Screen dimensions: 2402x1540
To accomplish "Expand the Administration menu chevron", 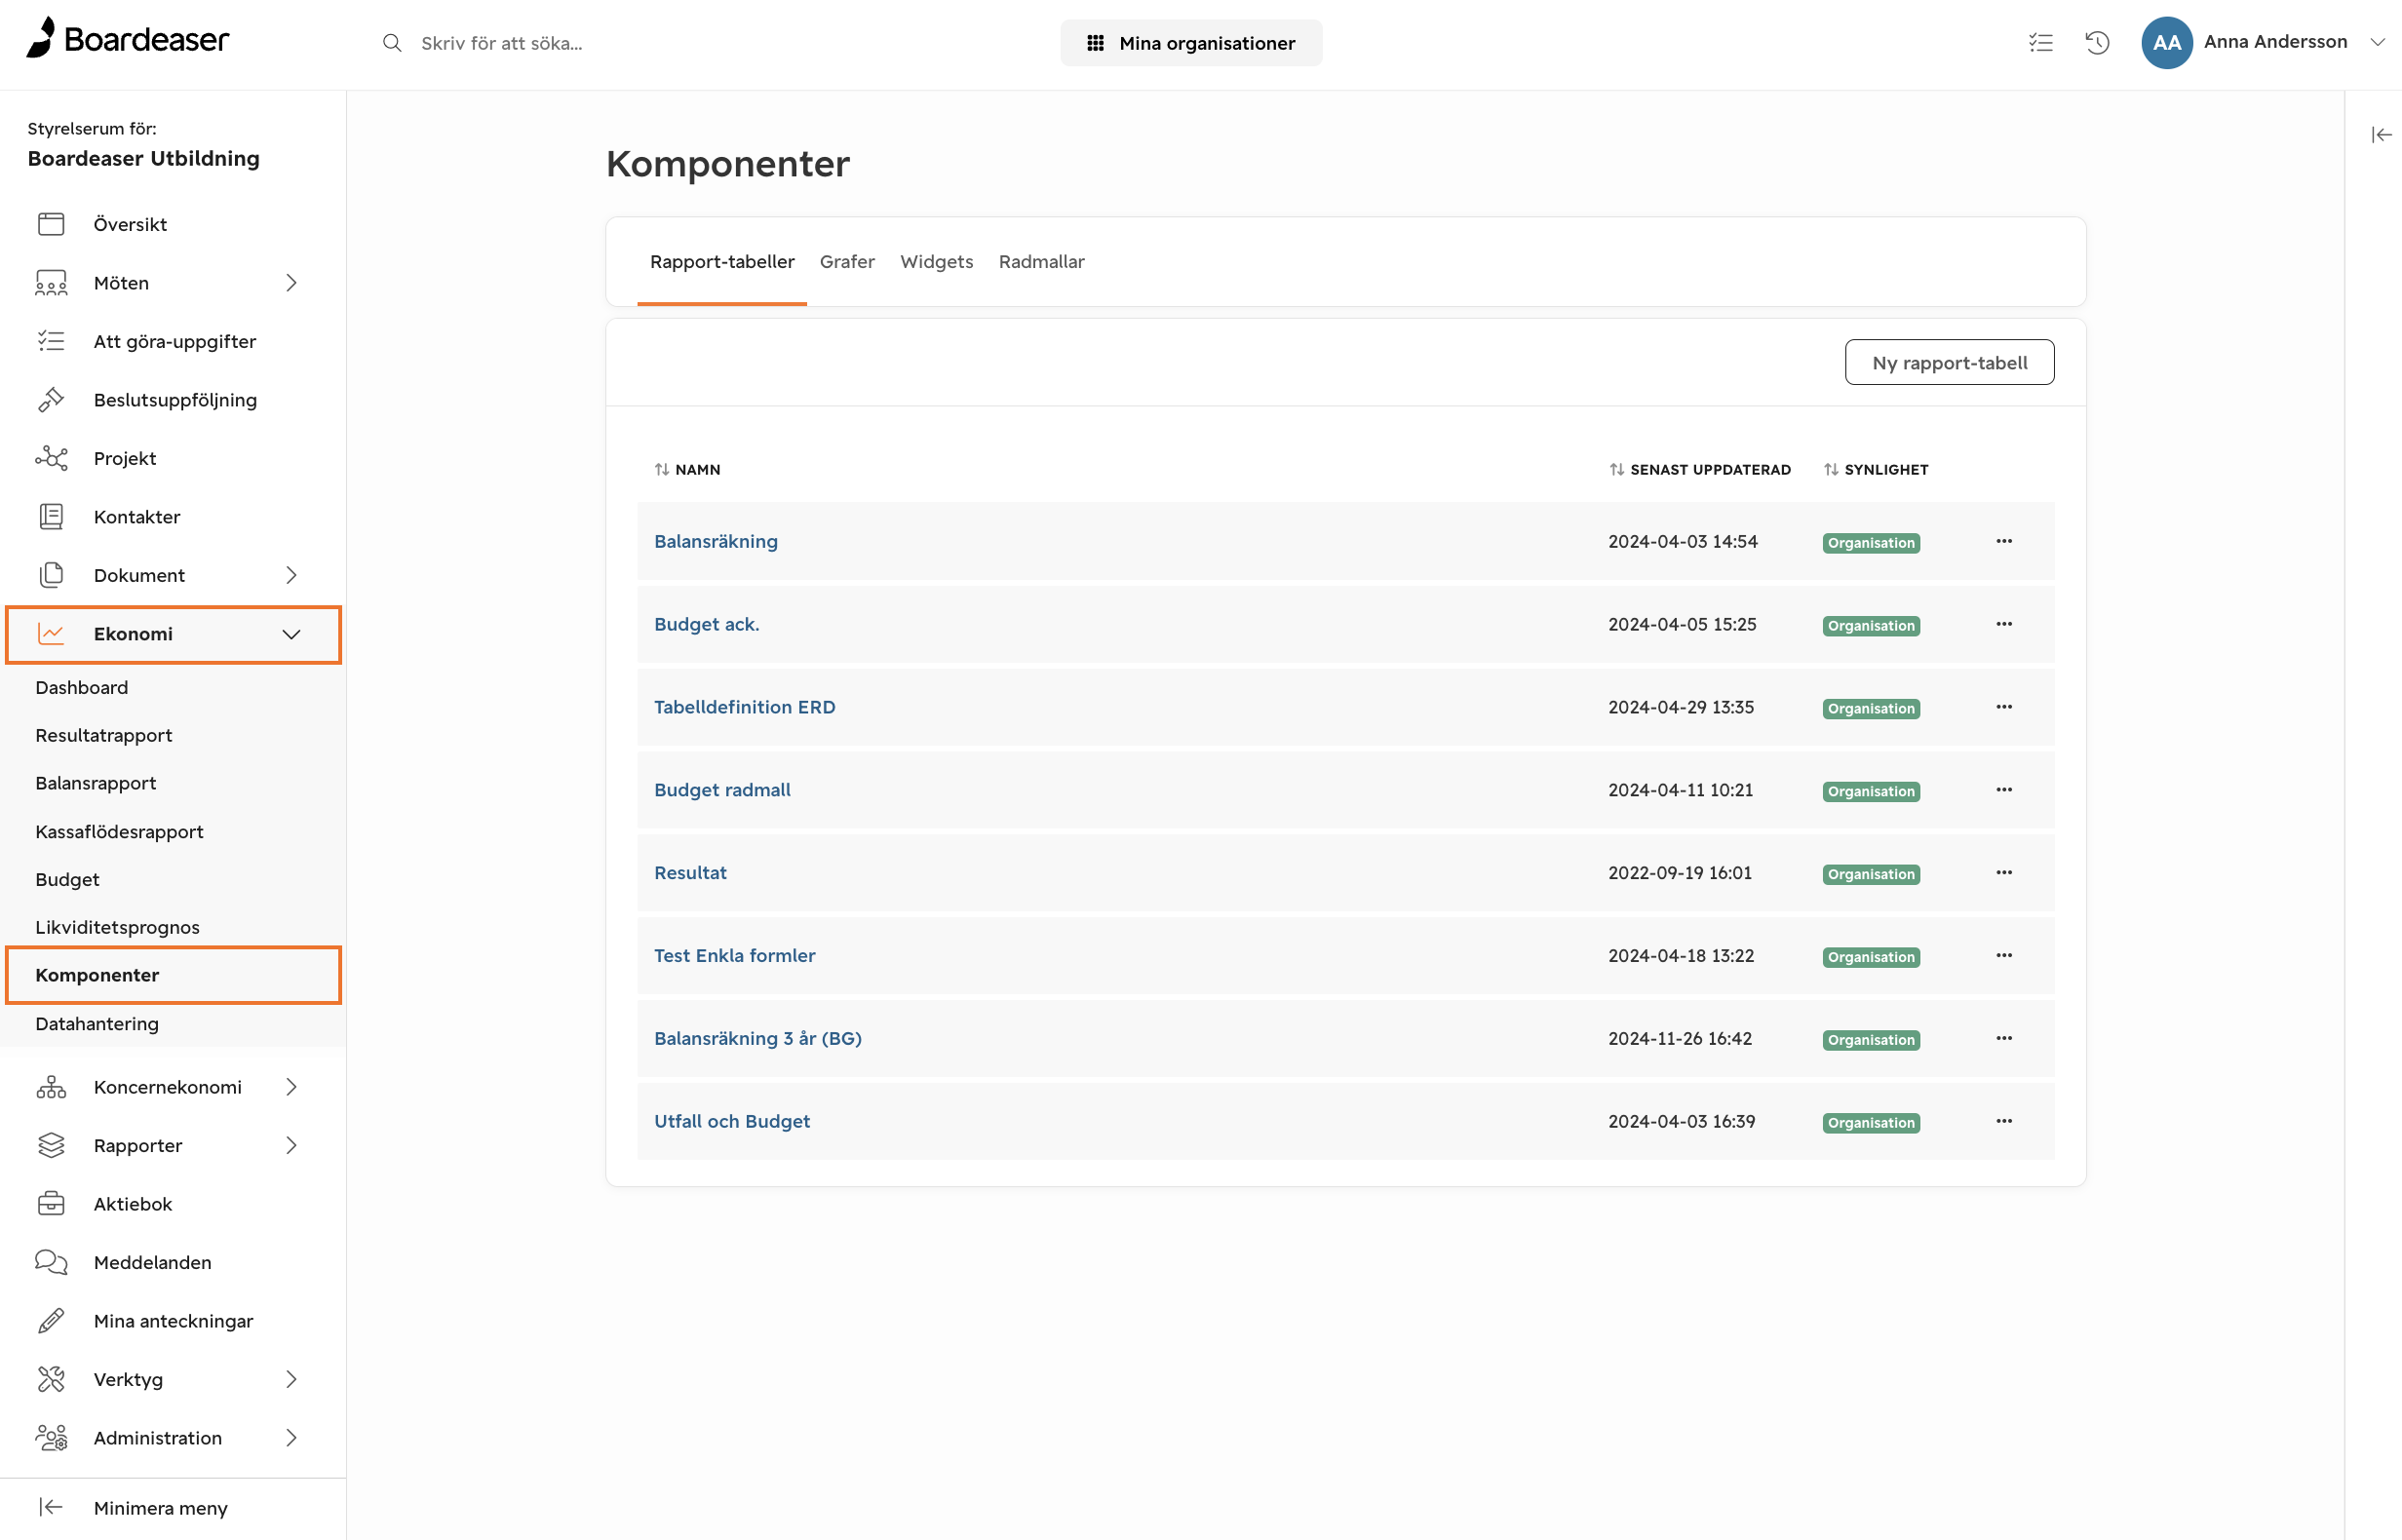I will click(291, 1438).
